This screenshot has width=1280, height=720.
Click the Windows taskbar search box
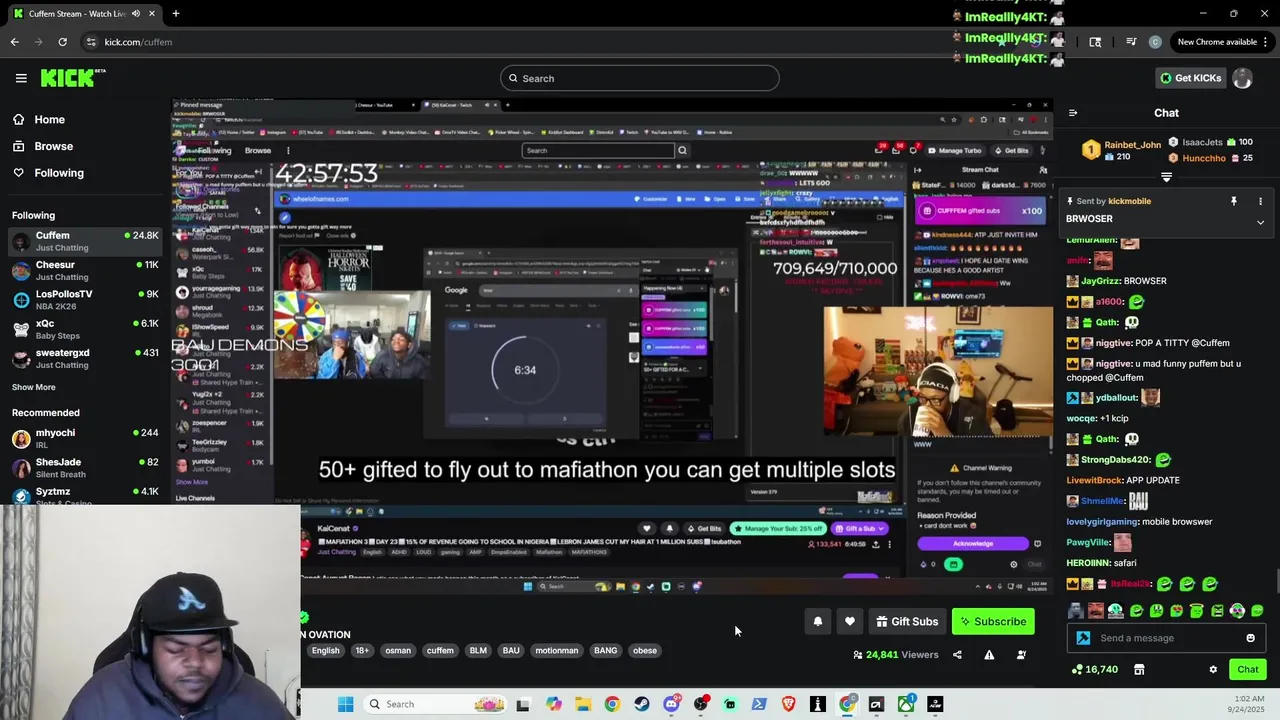coord(434,704)
